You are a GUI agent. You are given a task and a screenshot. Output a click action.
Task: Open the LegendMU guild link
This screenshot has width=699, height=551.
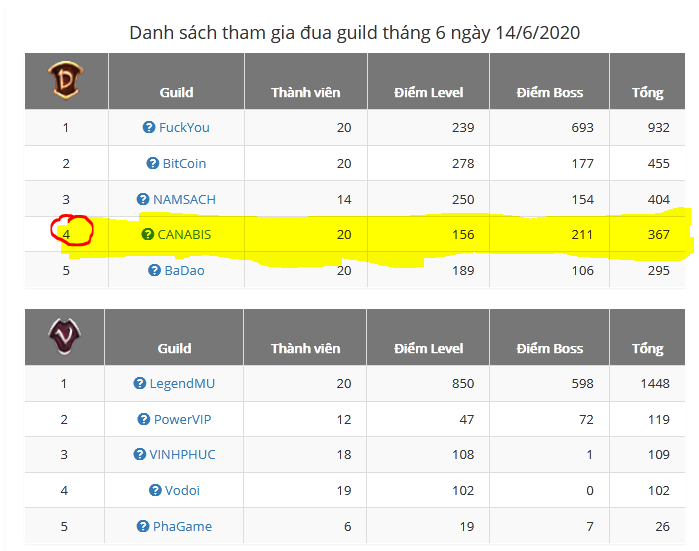click(x=182, y=383)
